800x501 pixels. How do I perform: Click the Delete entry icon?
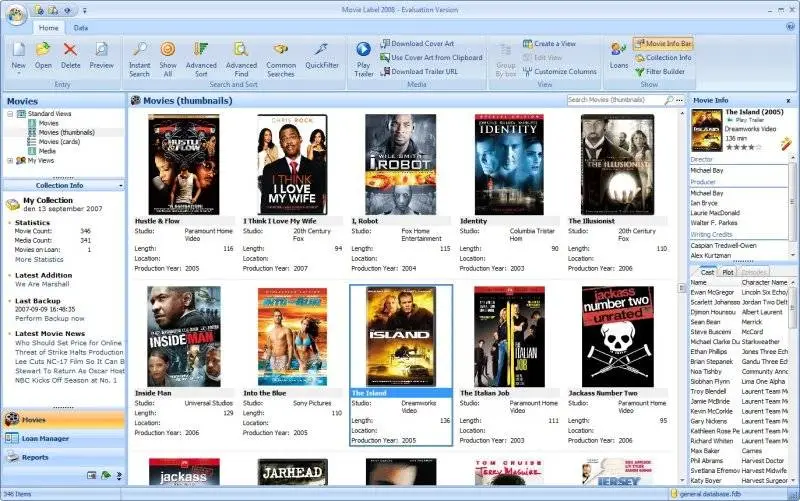pos(70,50)
